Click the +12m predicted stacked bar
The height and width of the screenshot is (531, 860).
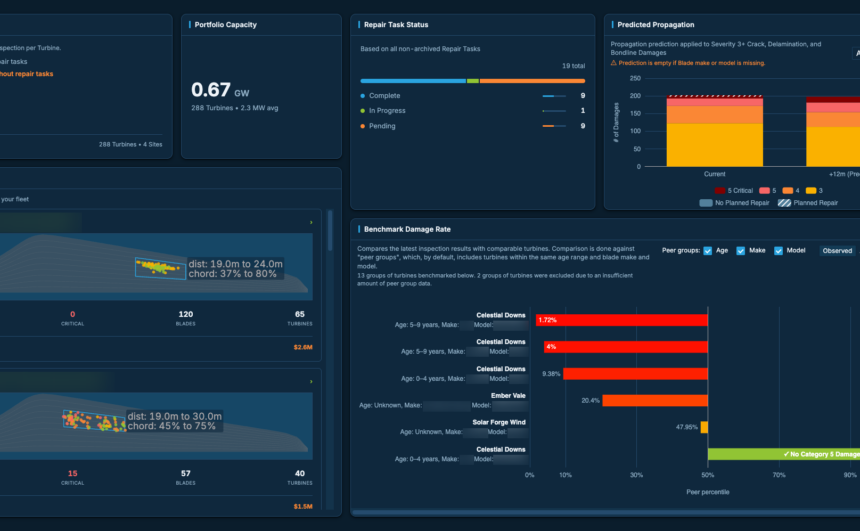[x=833, y=131]
